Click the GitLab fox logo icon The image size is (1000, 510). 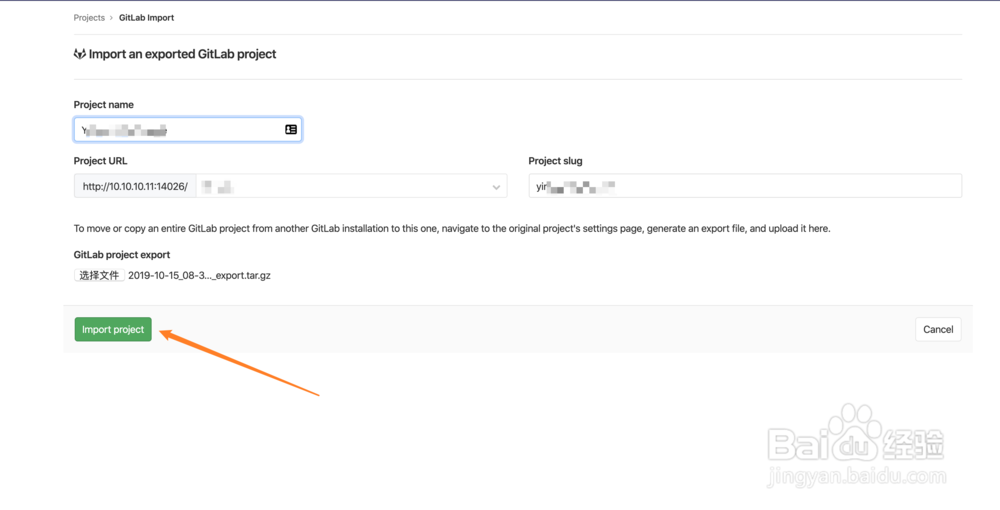[x=80, y=54]
